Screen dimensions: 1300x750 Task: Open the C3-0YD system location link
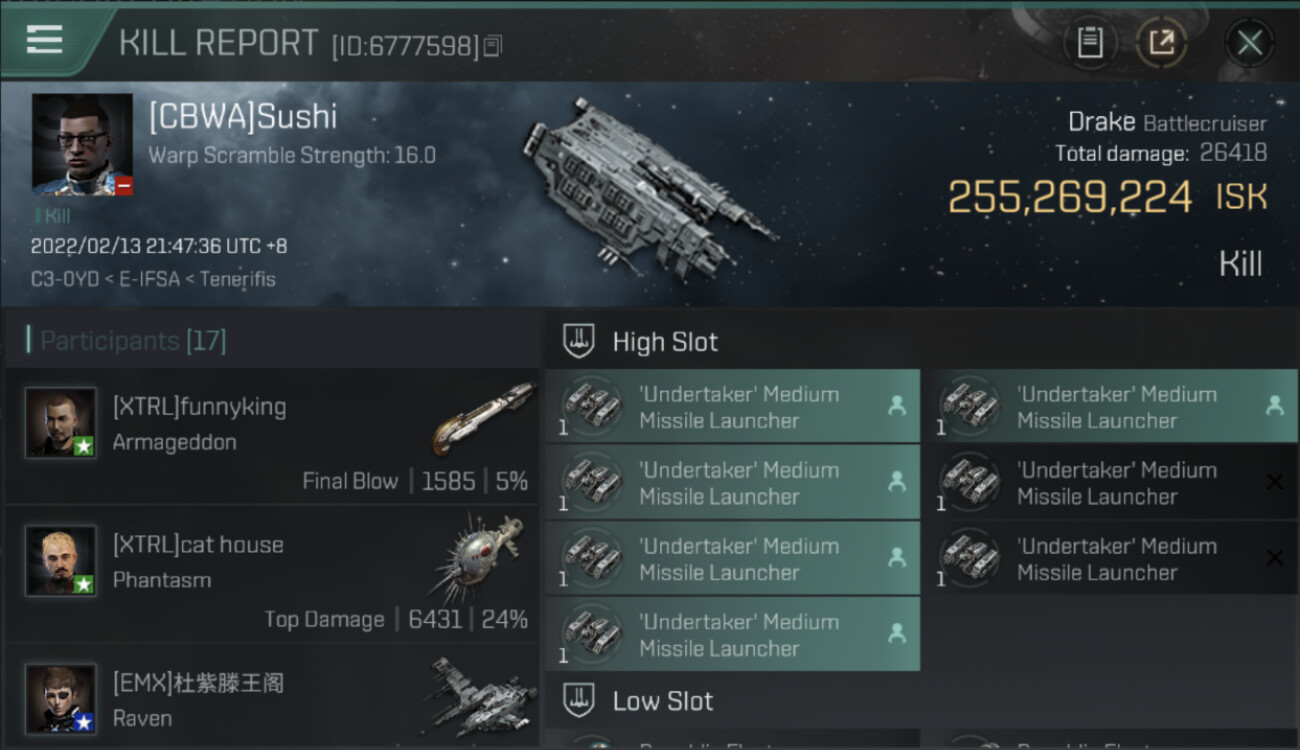point(65,279)
